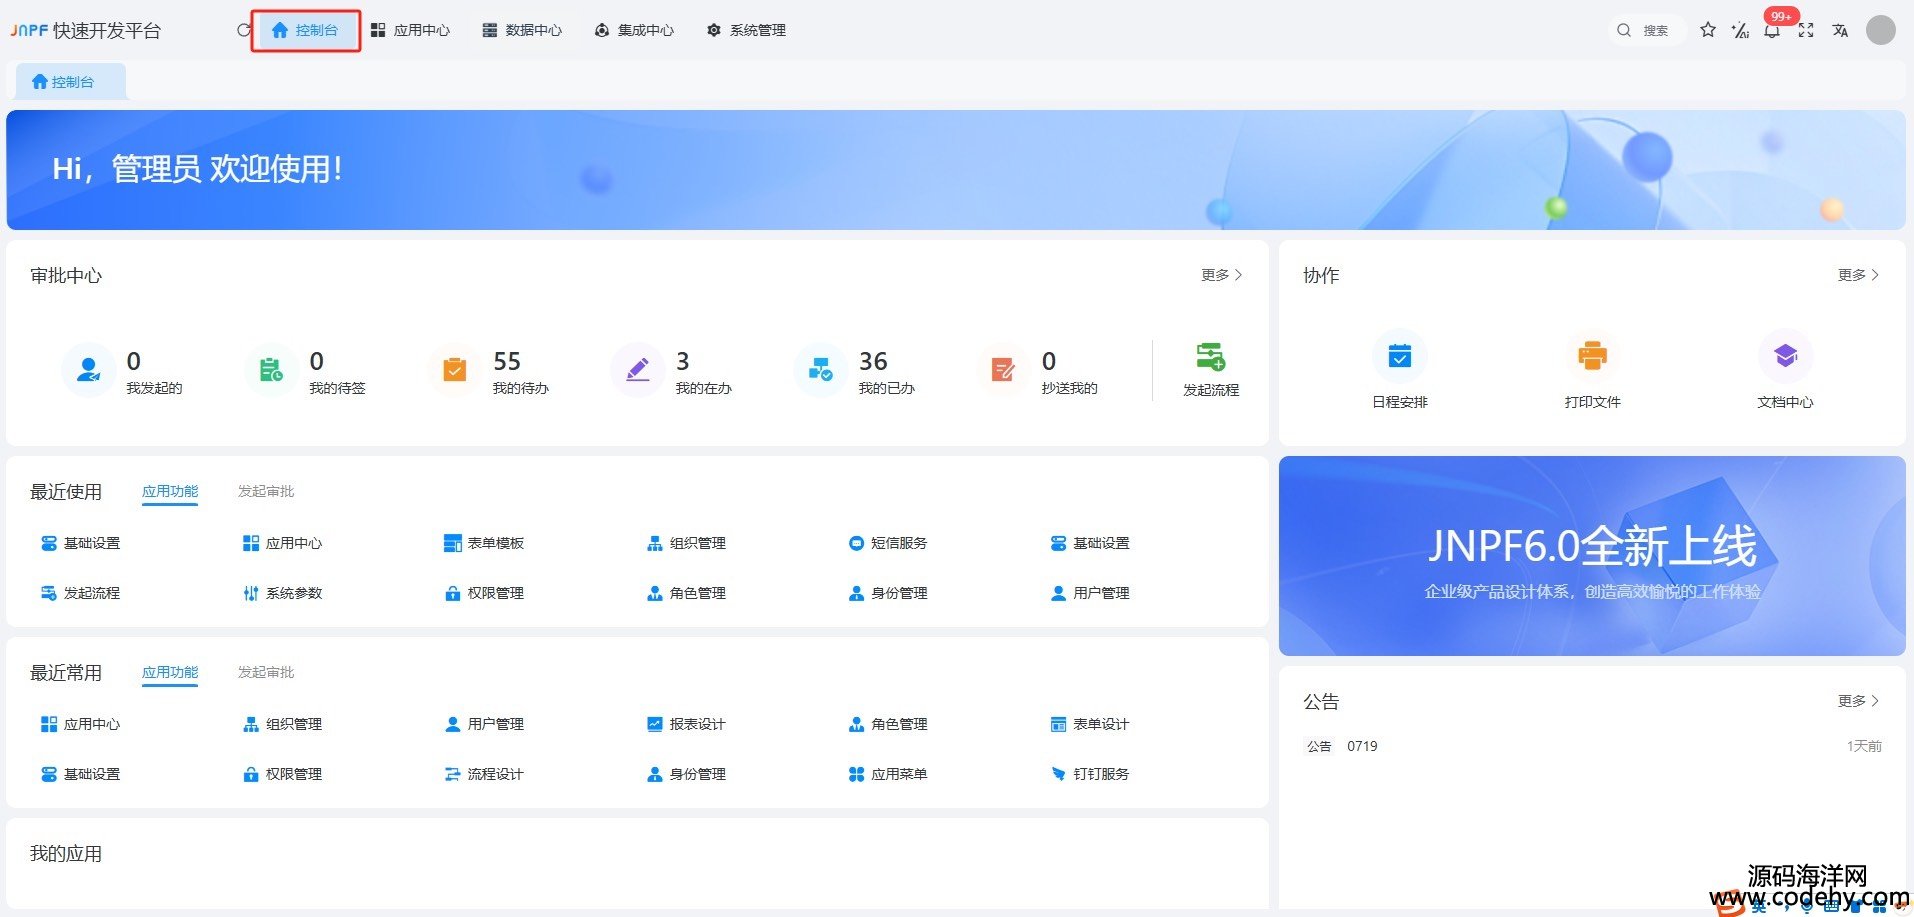
Task: Open 用户管理 in 最近常用
Action: coord(484,724)
